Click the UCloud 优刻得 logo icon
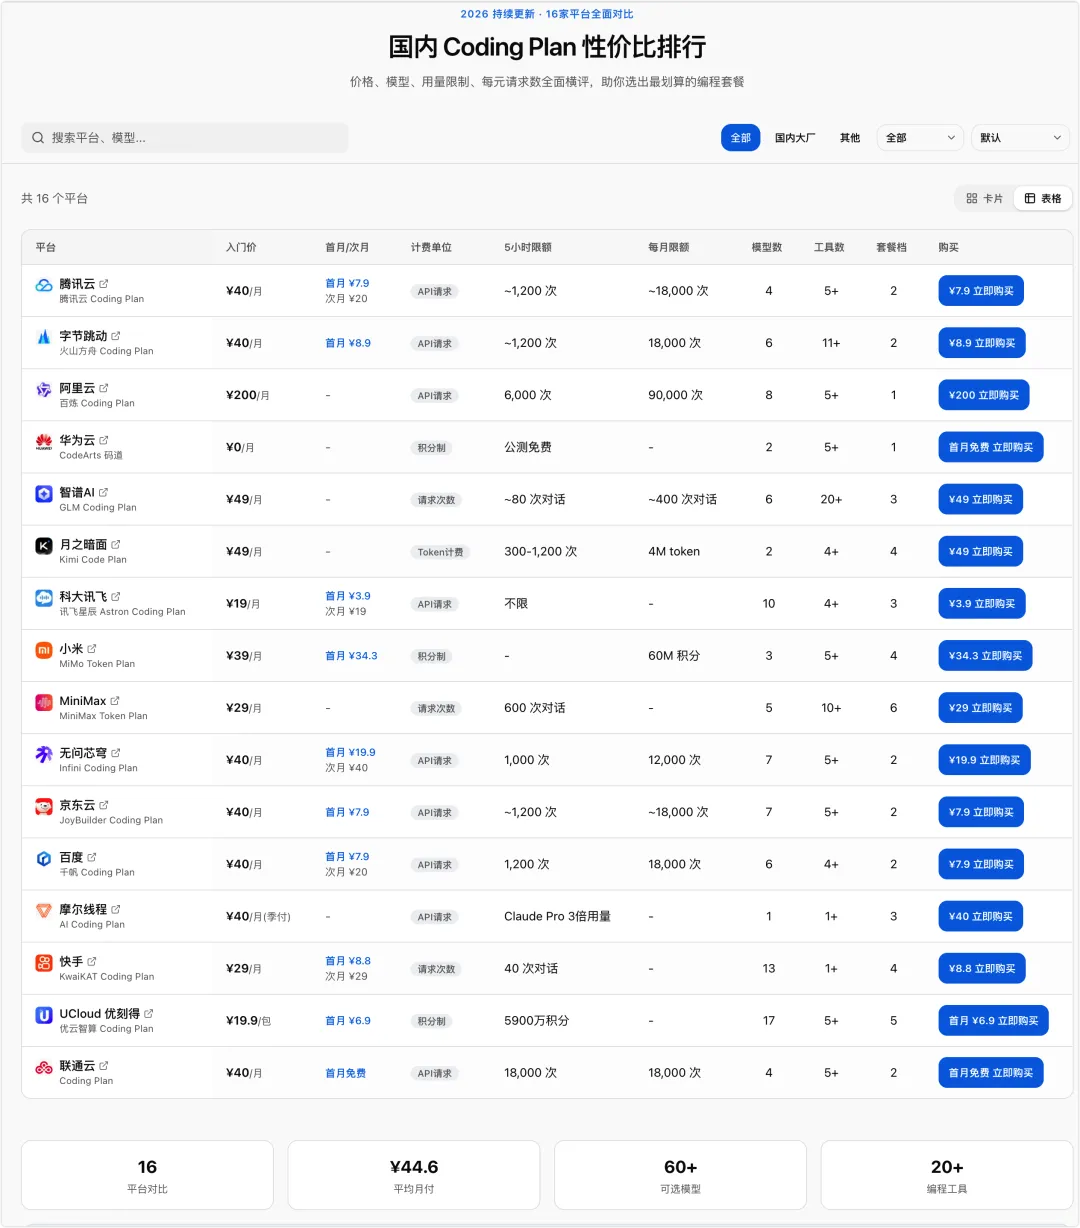 coord(44,1015)
